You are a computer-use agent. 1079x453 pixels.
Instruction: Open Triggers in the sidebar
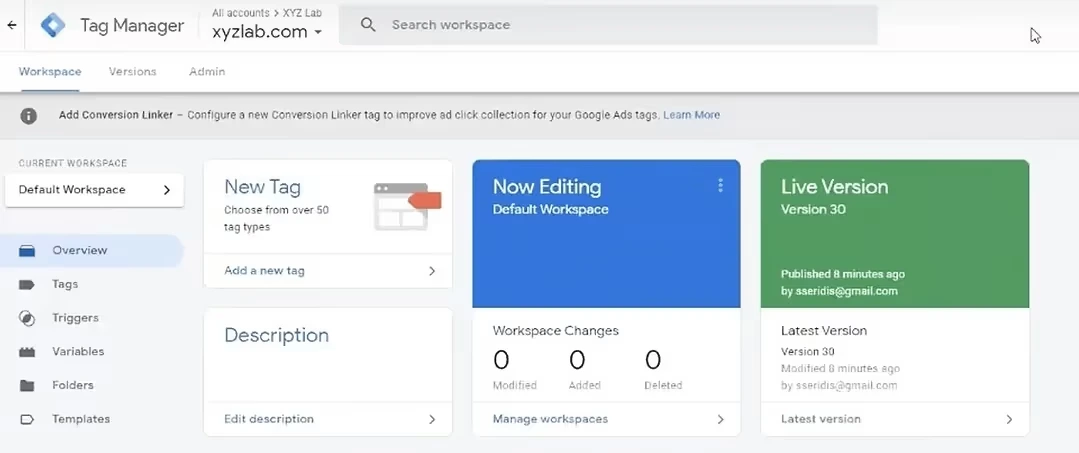[x=75, y=318]
